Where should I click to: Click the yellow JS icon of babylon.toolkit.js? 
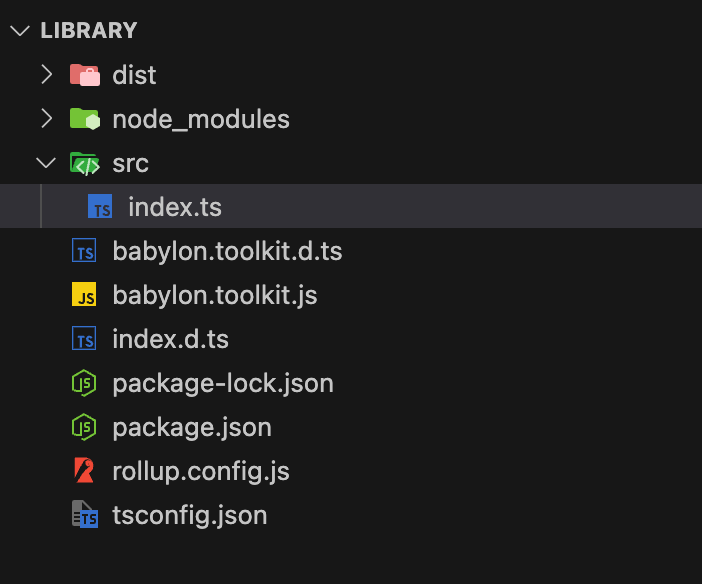click(84, 295)
